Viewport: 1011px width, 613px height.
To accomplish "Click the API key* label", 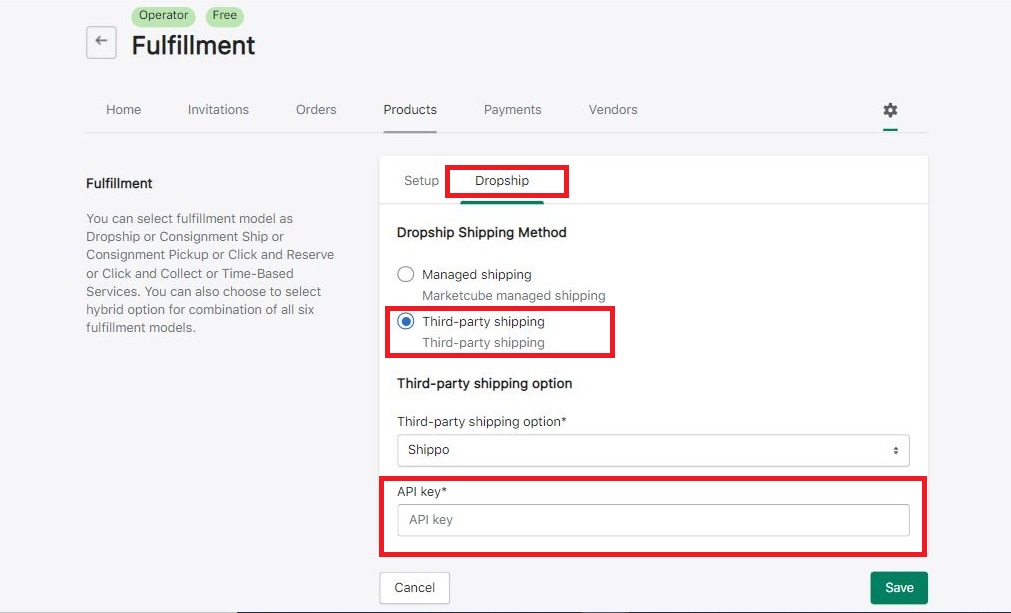I will point(422,492).
